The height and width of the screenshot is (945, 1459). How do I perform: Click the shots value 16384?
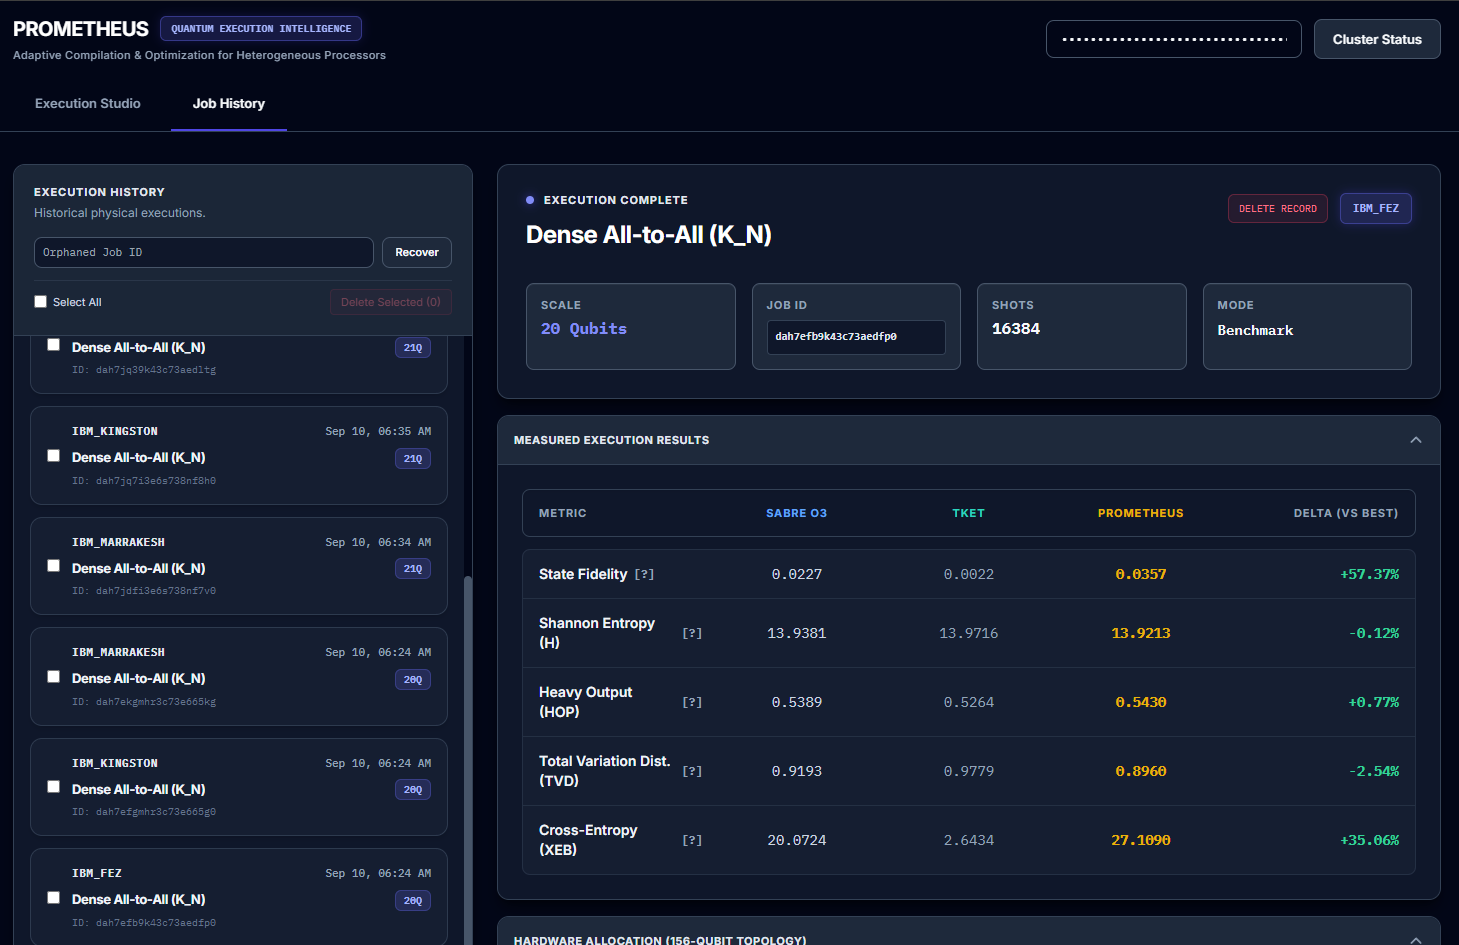click(x=1016, y=329)
